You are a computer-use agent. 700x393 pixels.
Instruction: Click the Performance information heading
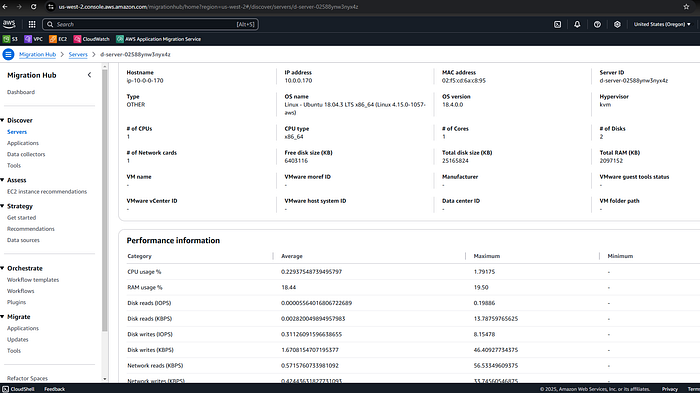[173, 240]
